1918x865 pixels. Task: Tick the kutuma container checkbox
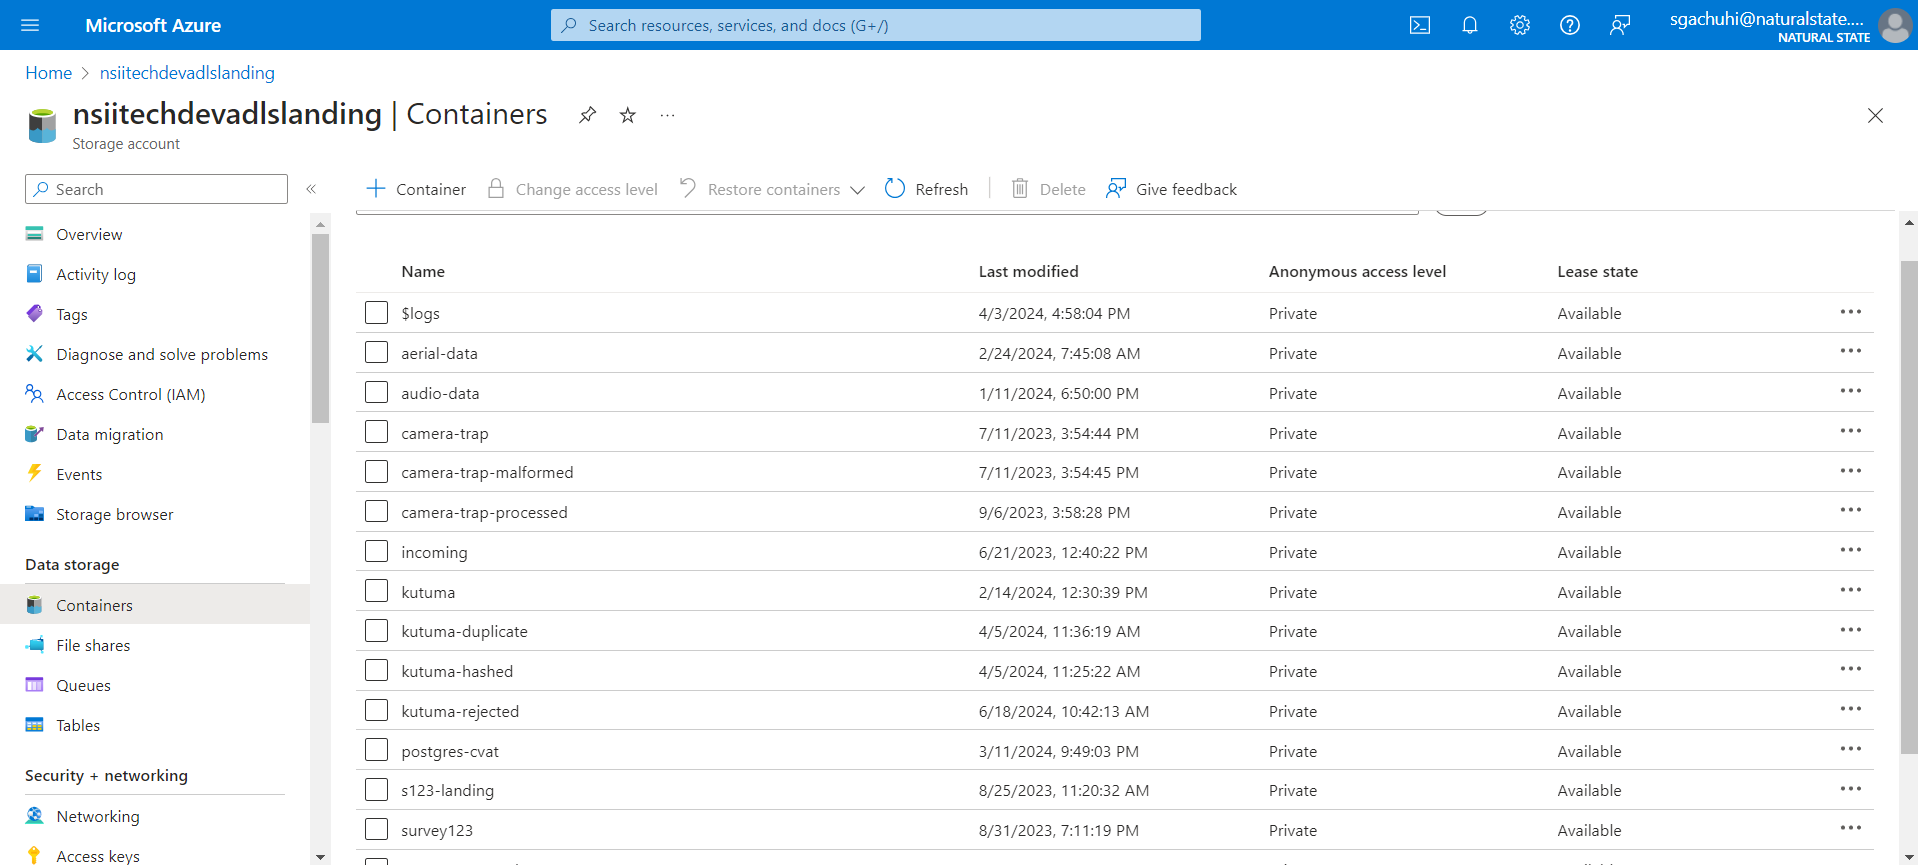(x=376, y=591)
